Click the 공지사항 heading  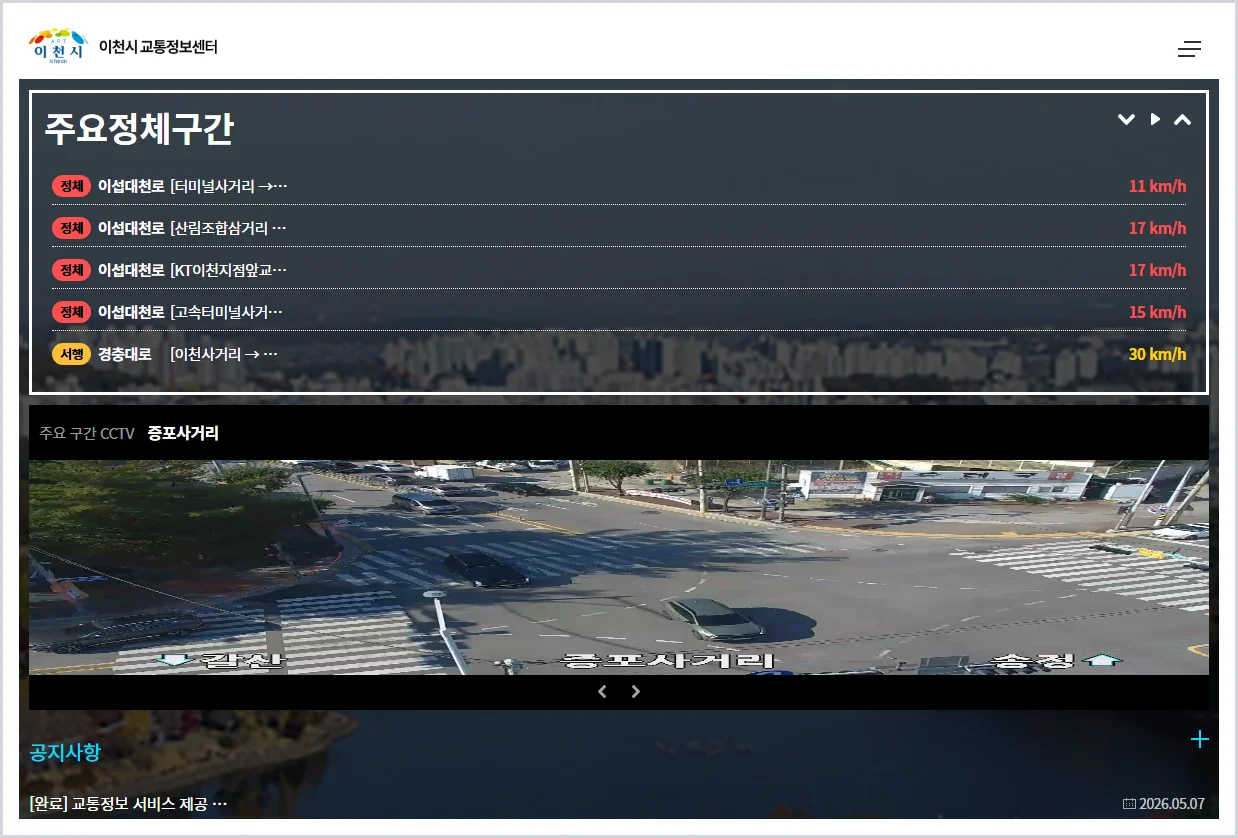click(x=65, y=752)
